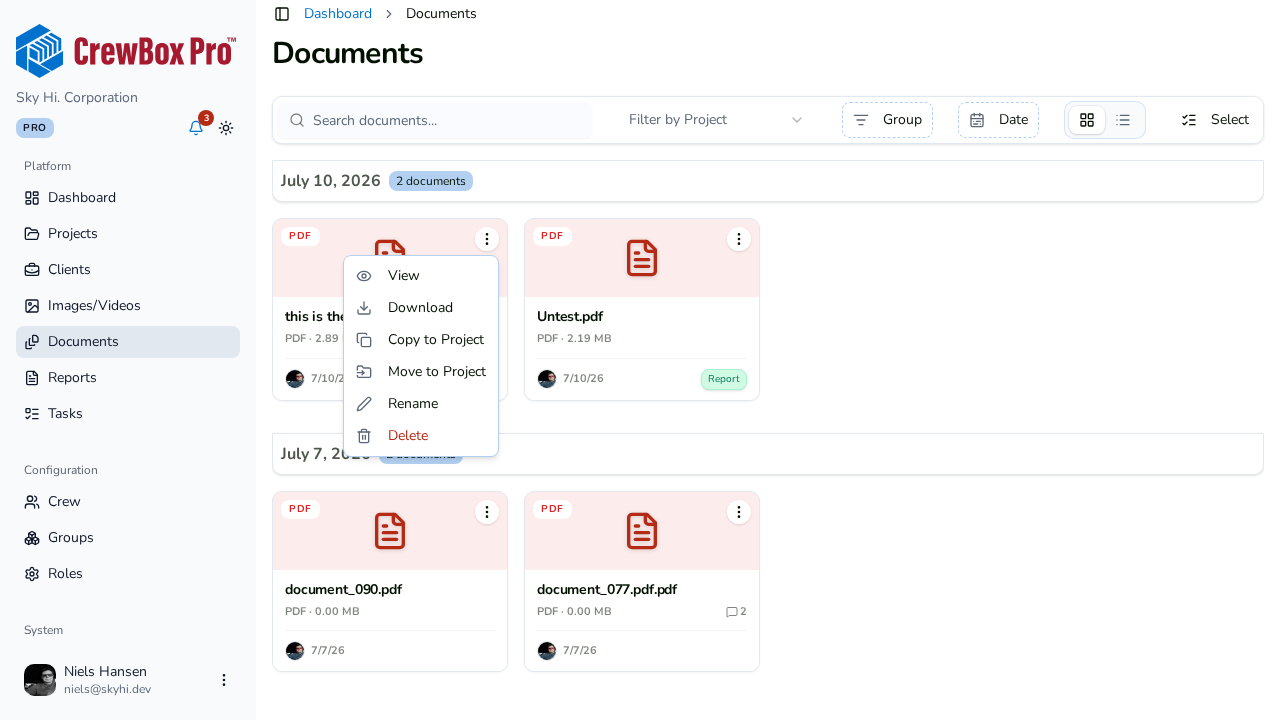This screenshot has width=1280, height=720.
Task: Open Reports section
Action: [x=128, y=378]
